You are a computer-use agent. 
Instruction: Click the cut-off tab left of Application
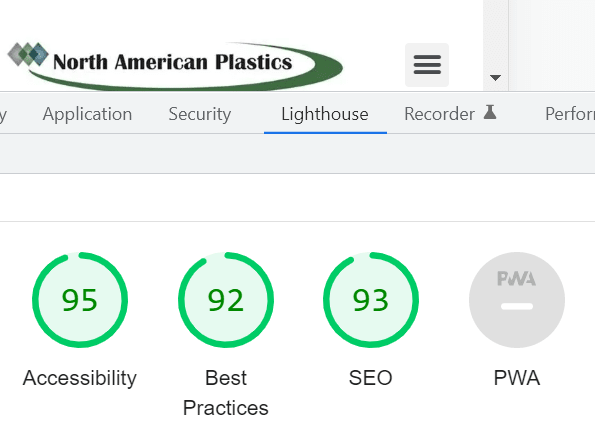point(3,114)
